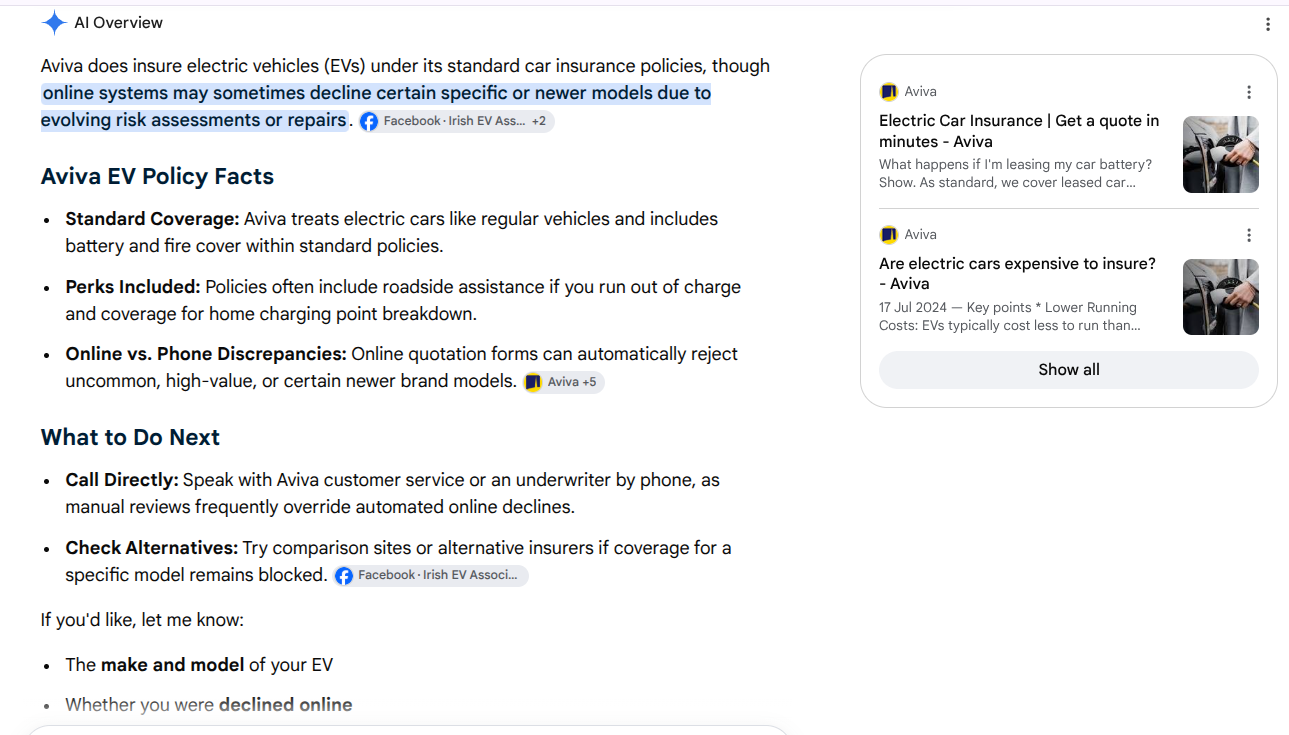Open Facebook Irish EV Association source near bottom
Screen dimensions: 1289x735
pos(431,576)
